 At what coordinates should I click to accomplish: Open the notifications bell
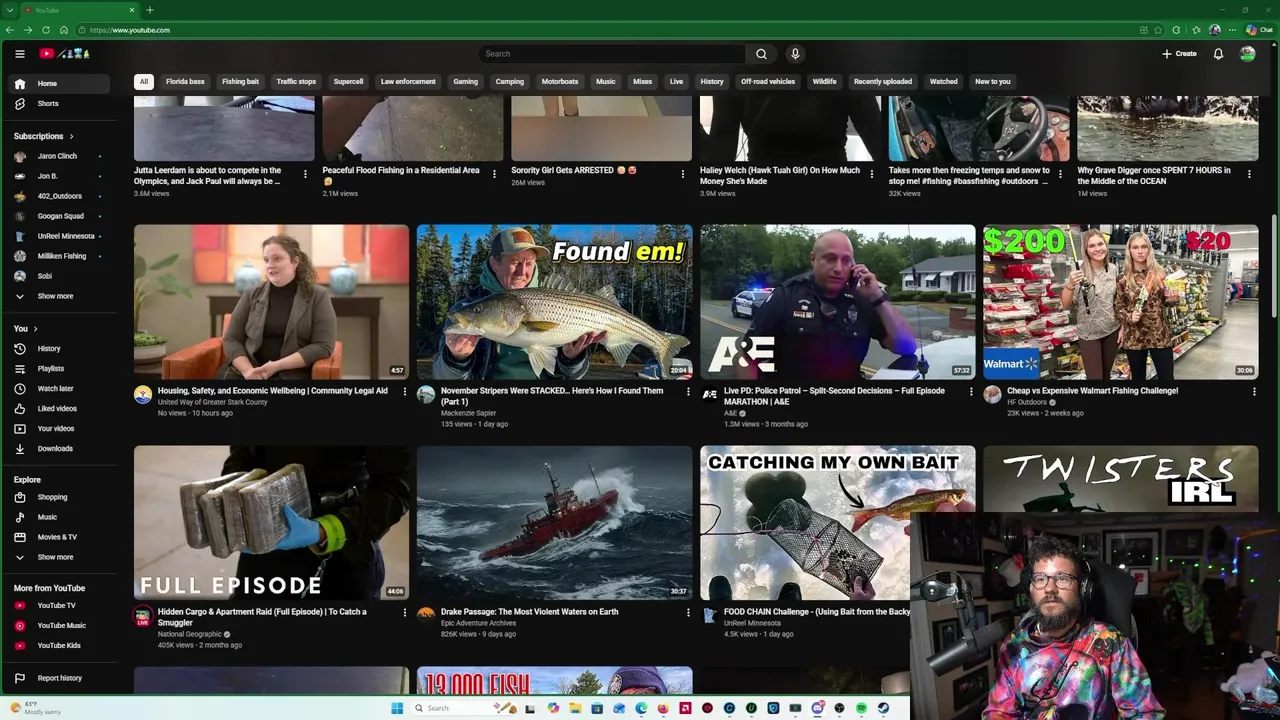coord(1218,54)
